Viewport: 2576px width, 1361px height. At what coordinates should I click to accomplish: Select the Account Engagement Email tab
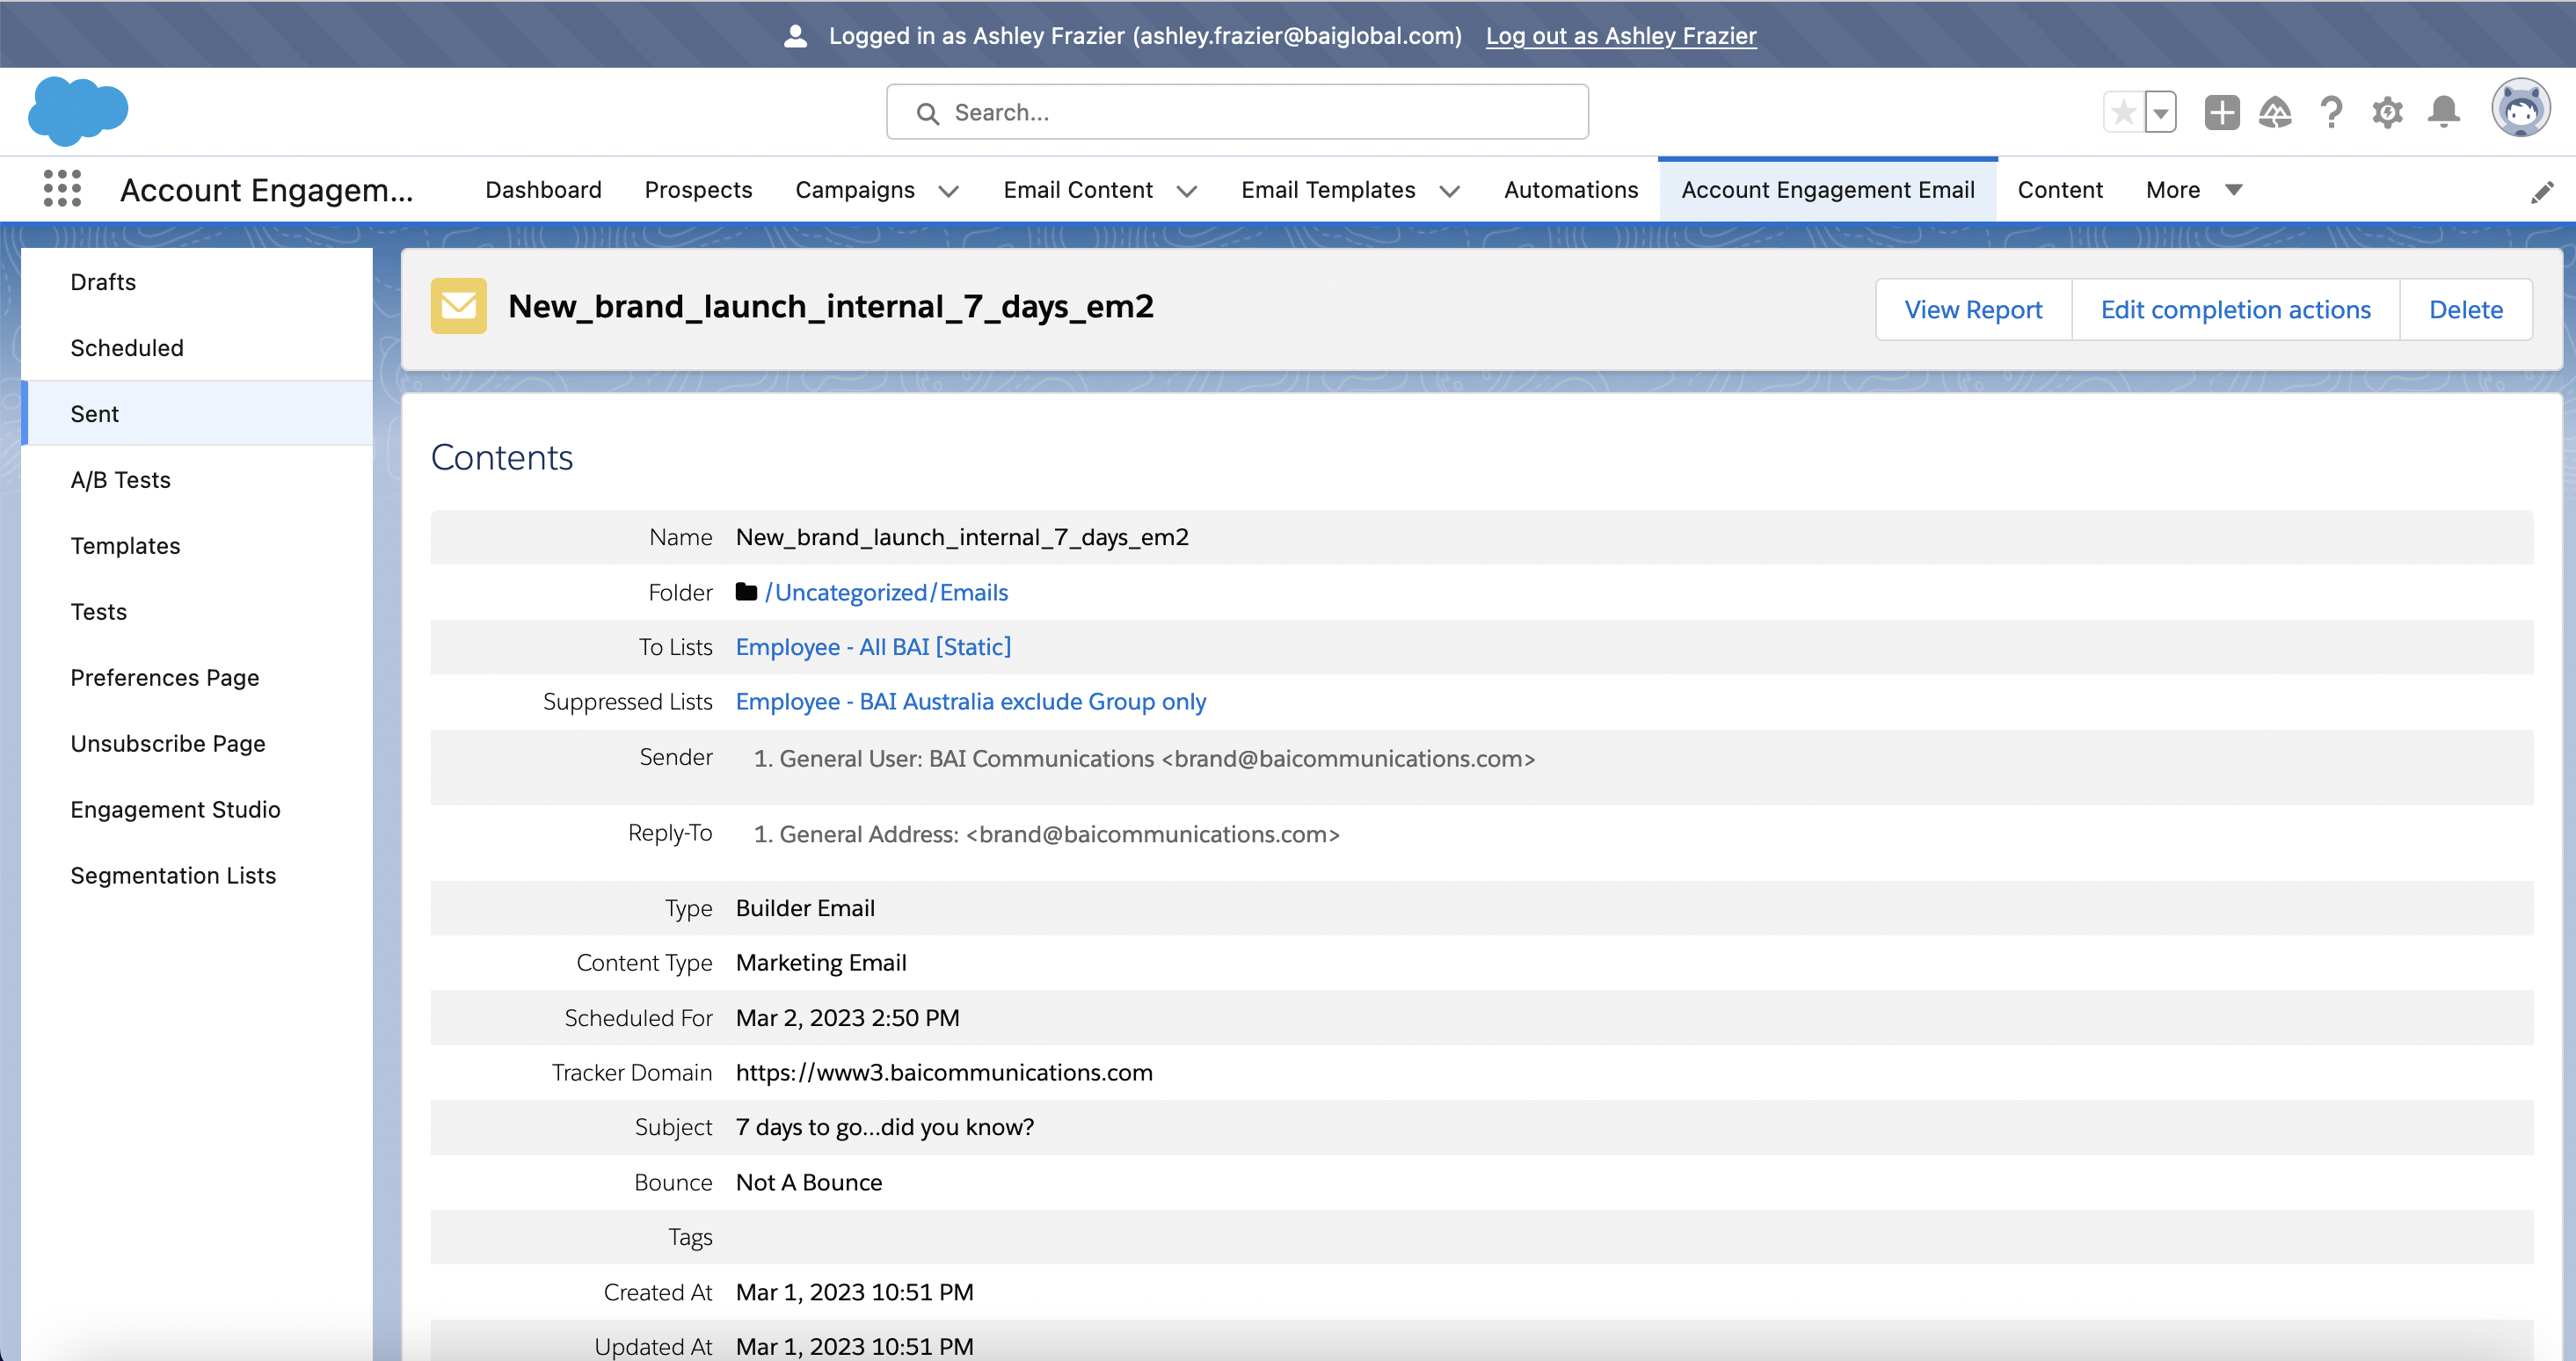[x=1828, y=190]
